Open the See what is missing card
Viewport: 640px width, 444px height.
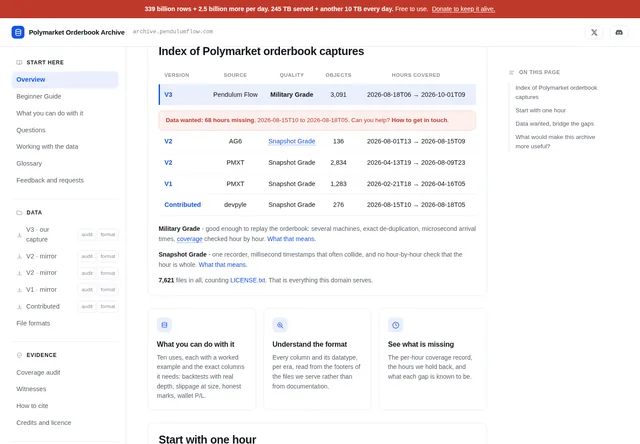[x=433, y=359]
